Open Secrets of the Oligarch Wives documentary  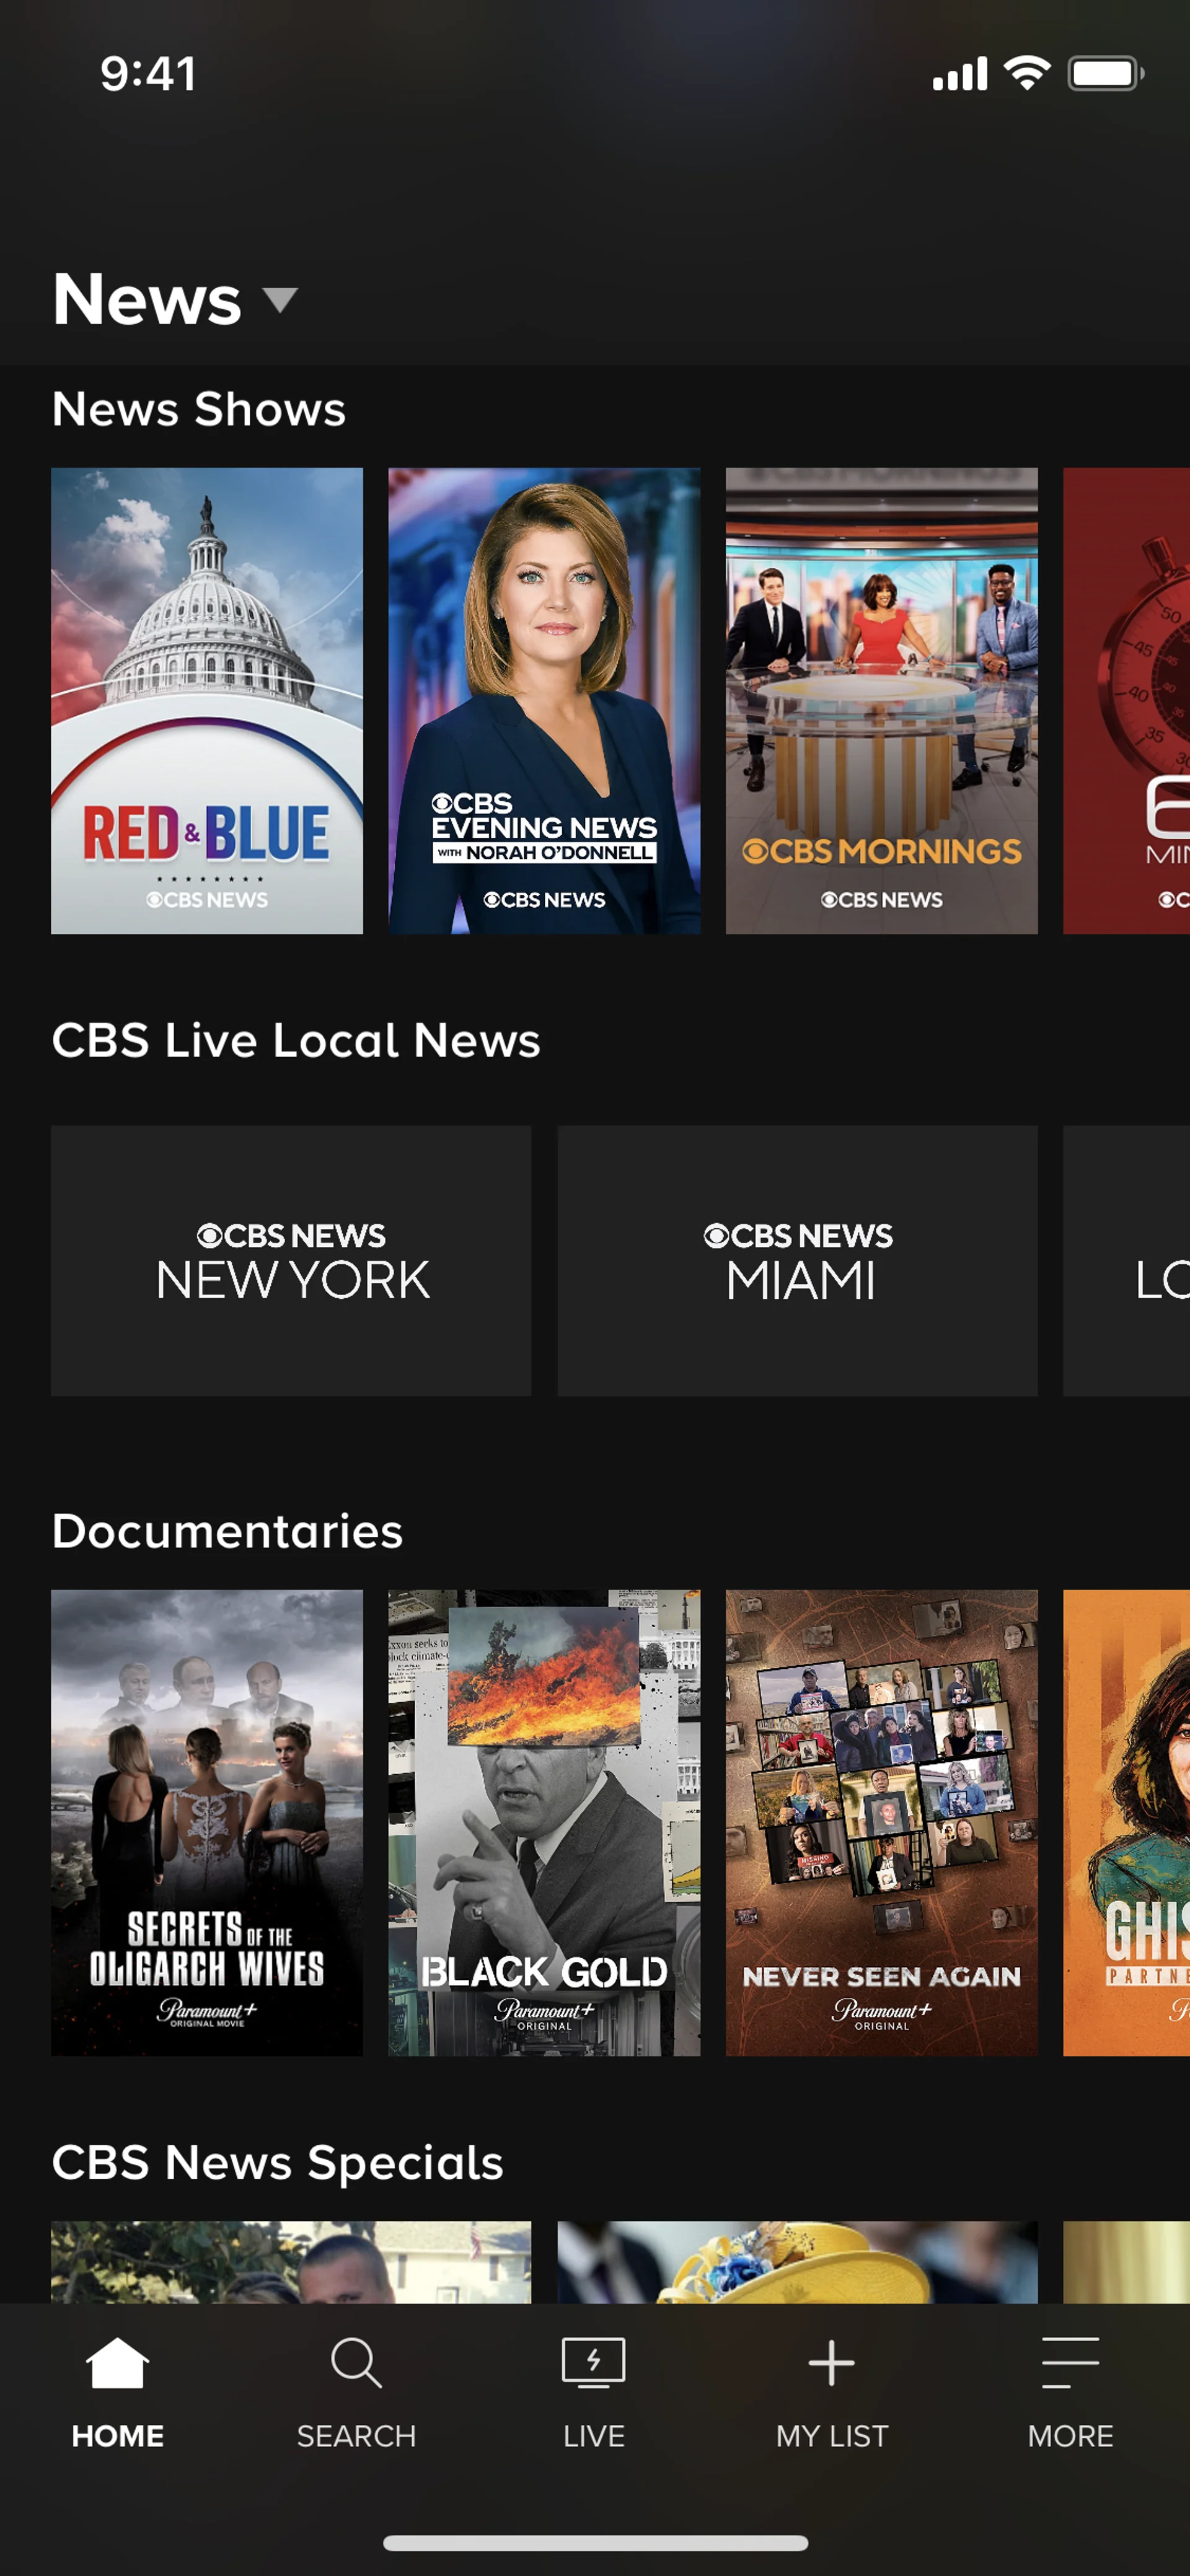click(x=207, y=1822)
